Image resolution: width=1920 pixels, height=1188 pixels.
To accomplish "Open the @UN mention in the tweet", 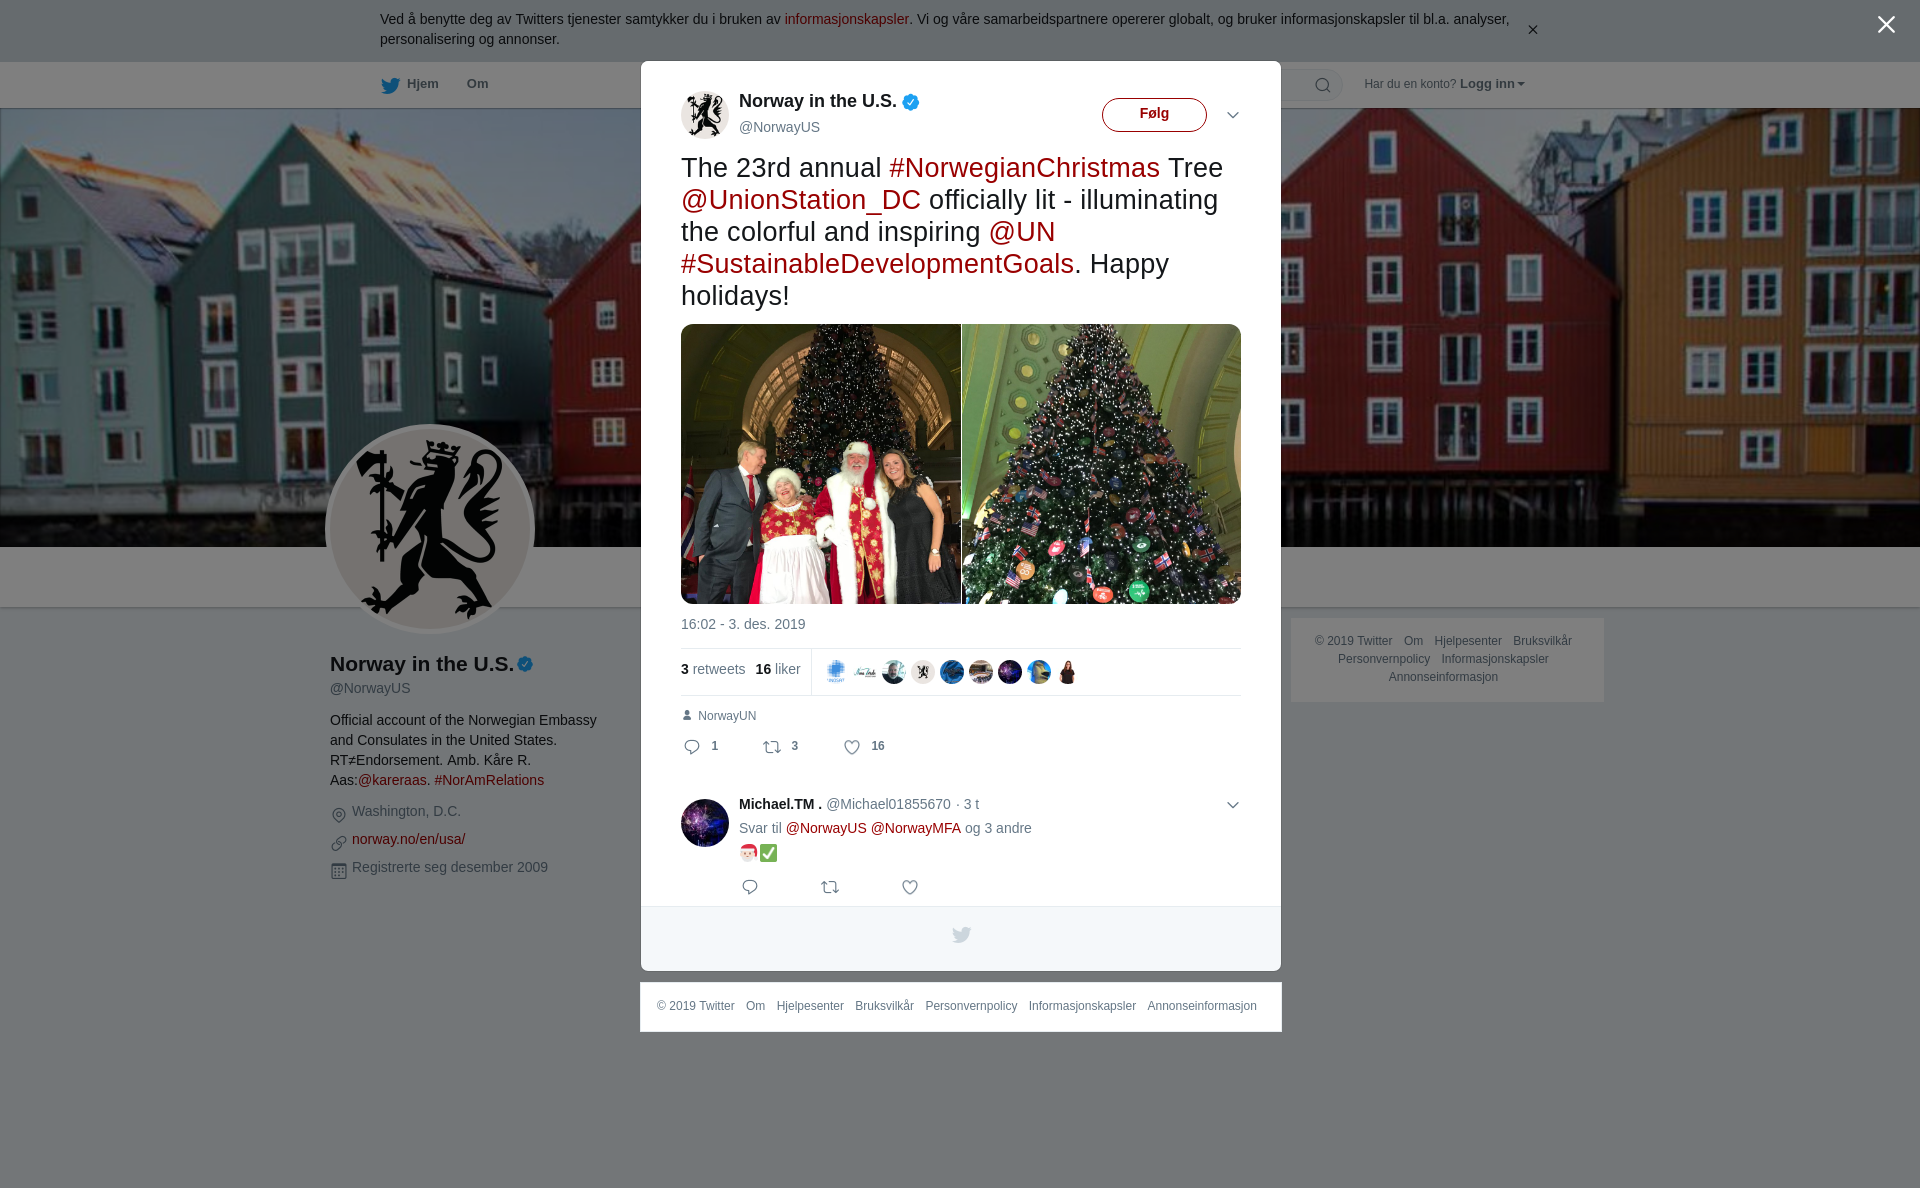I will click(1022, 232).
